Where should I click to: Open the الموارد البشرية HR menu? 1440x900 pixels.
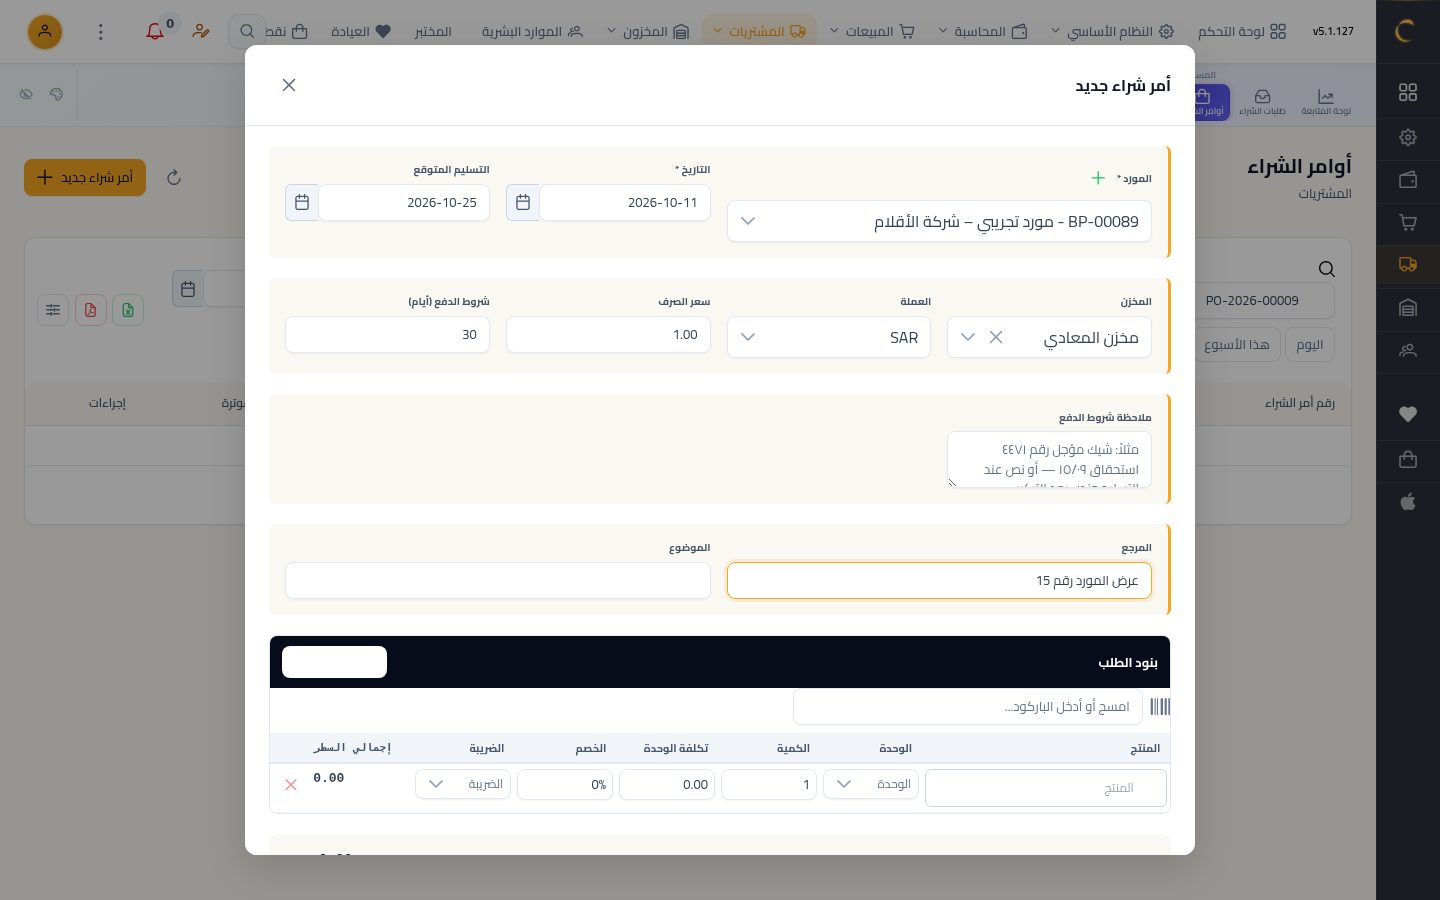click(532, 32)
